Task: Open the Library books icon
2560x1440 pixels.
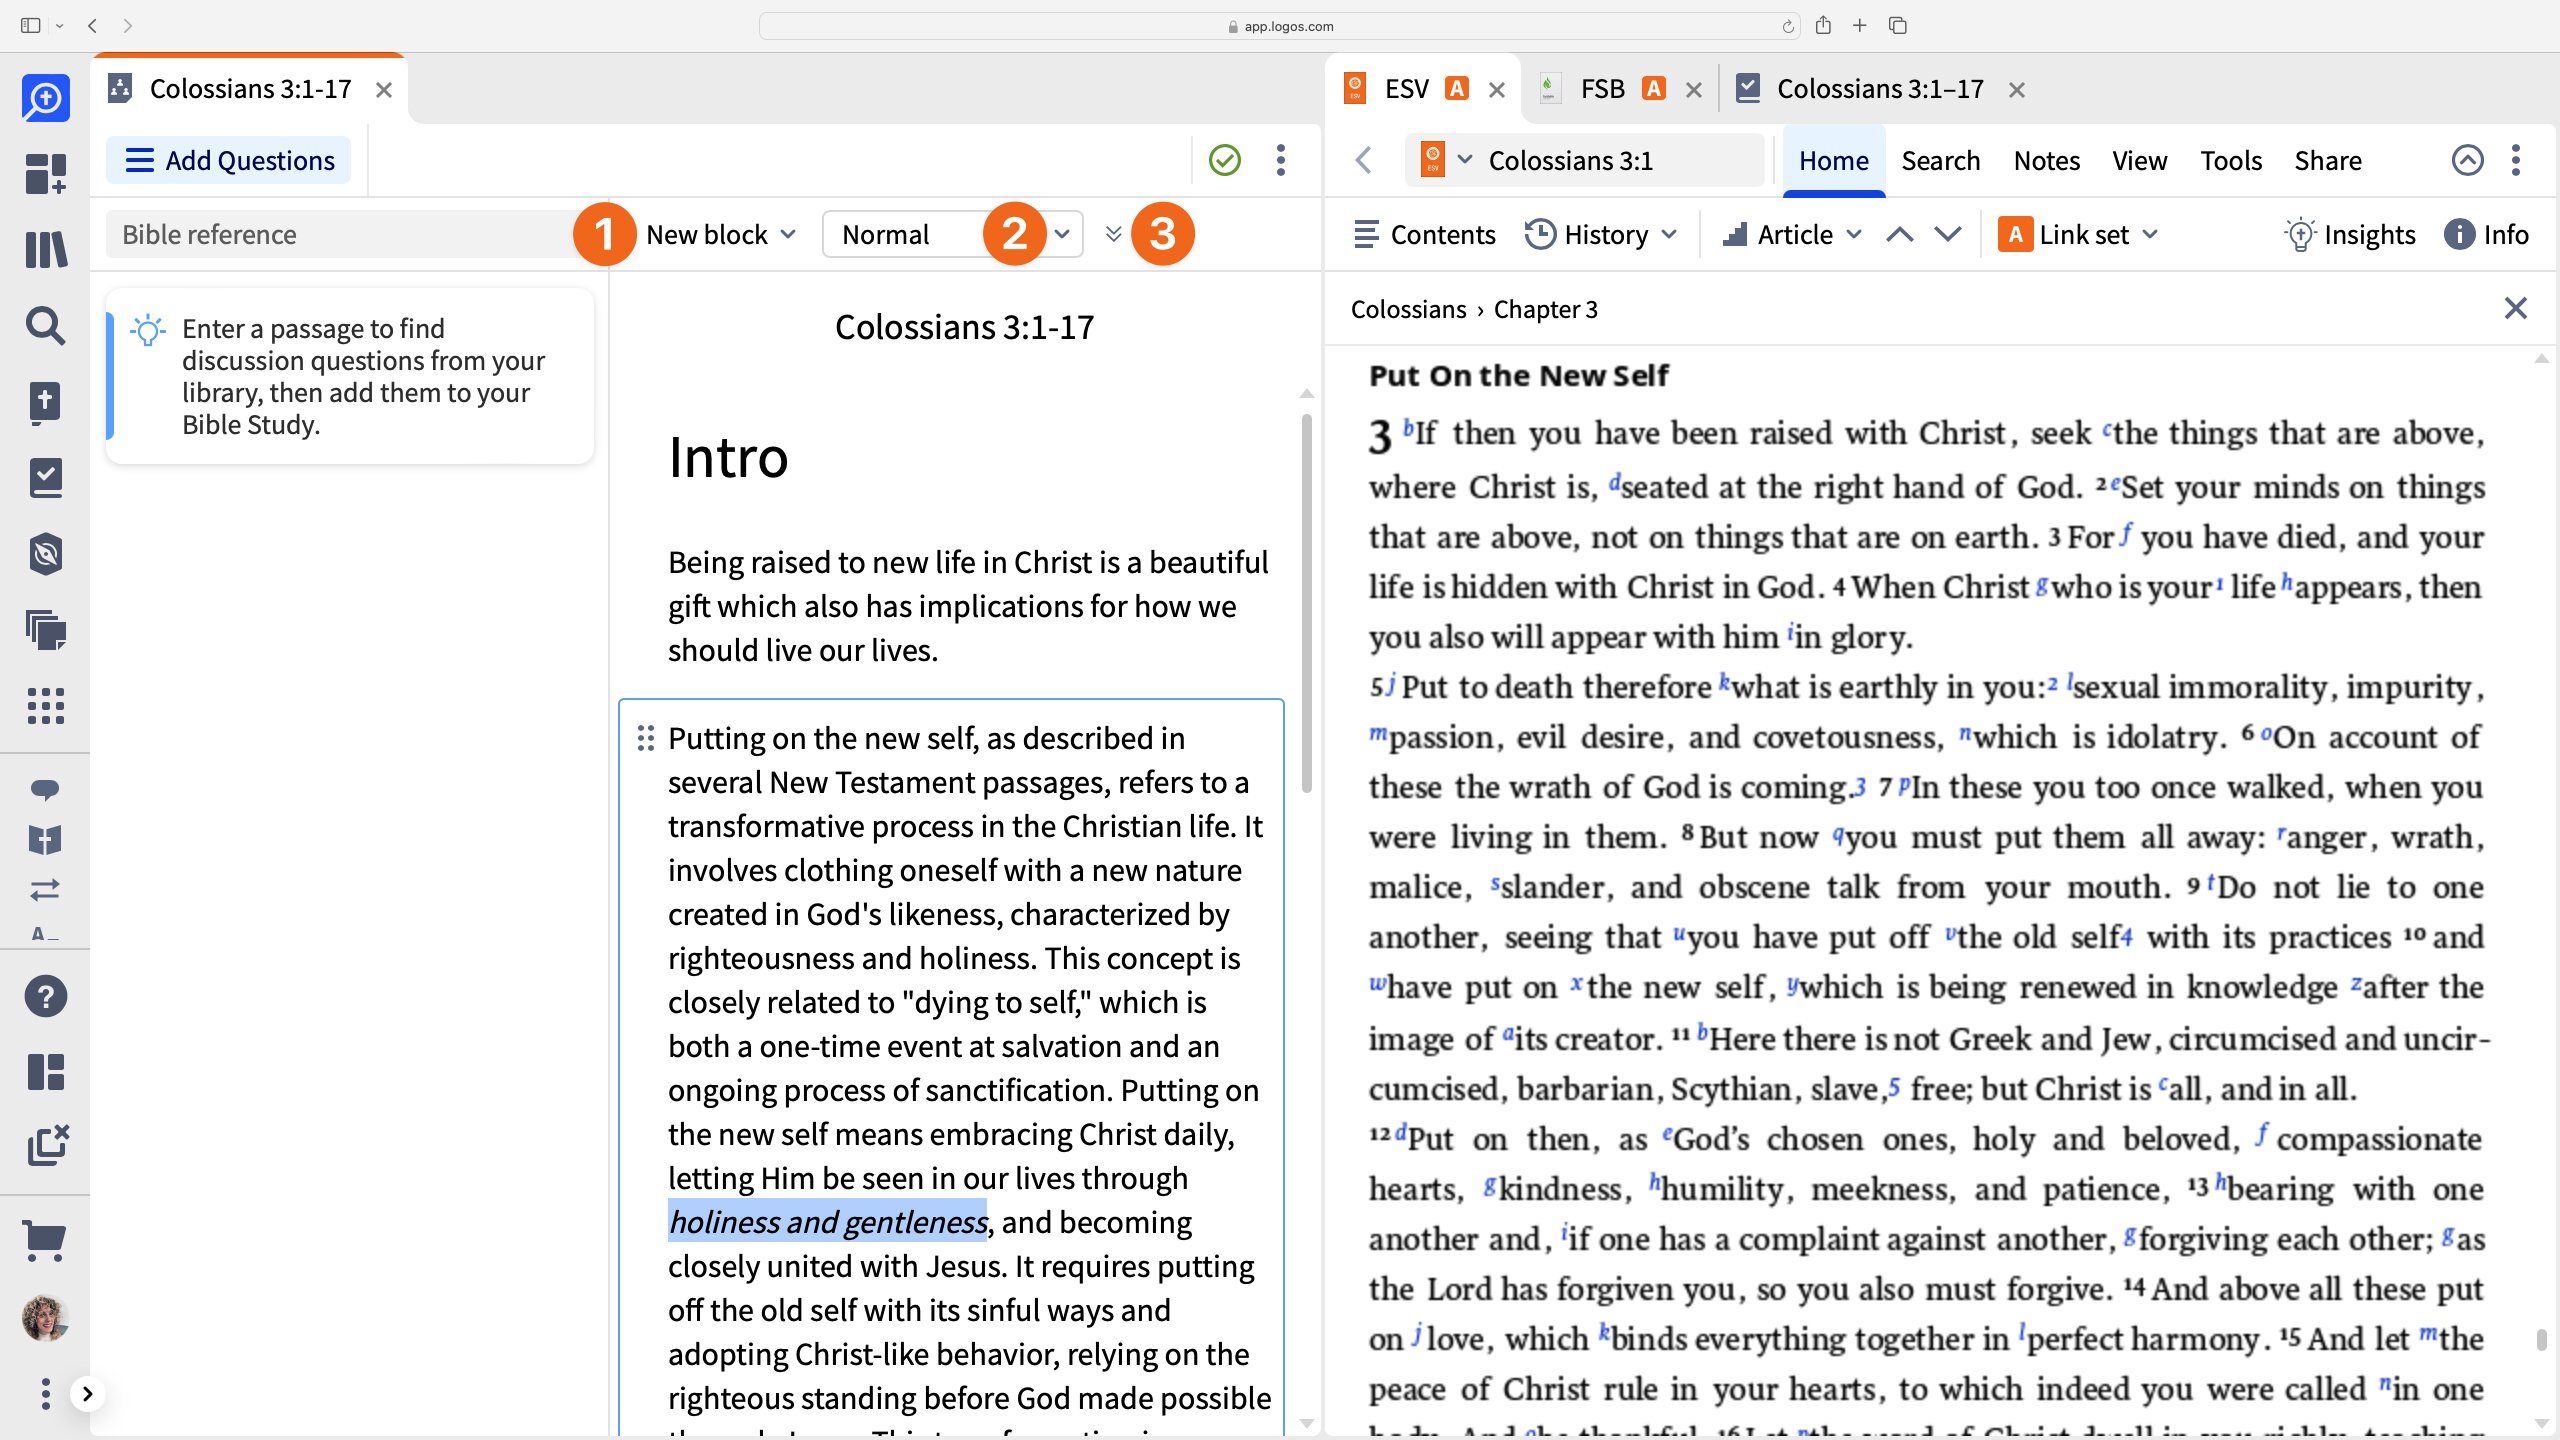Action: (x=45, y=250)
